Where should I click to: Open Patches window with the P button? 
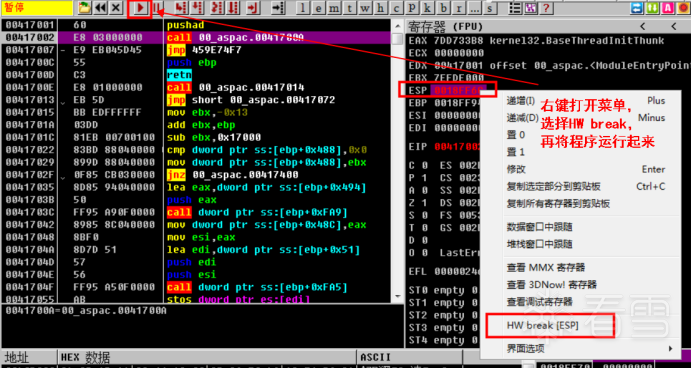(412, 8)
